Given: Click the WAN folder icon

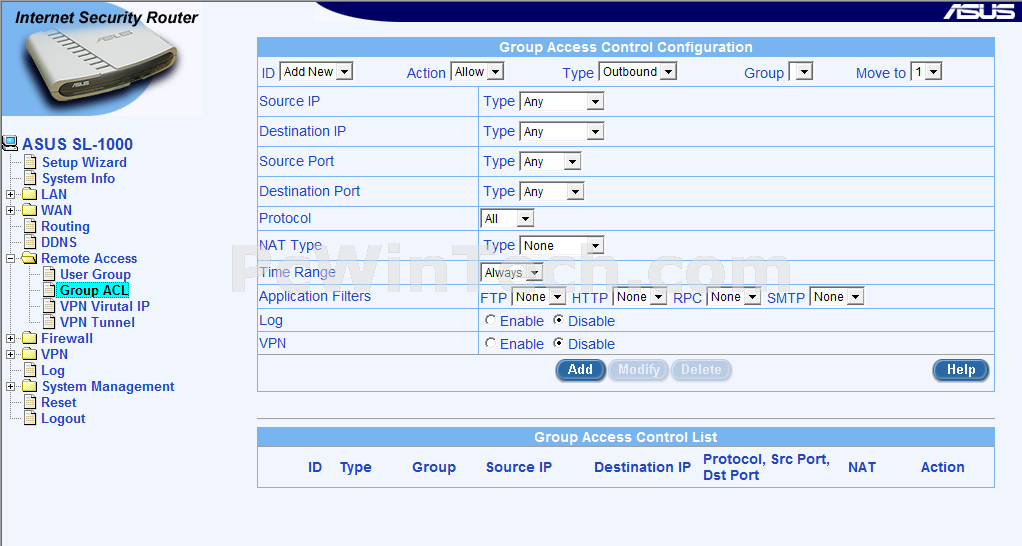Looking at the screenshot, I should (29, 210).
